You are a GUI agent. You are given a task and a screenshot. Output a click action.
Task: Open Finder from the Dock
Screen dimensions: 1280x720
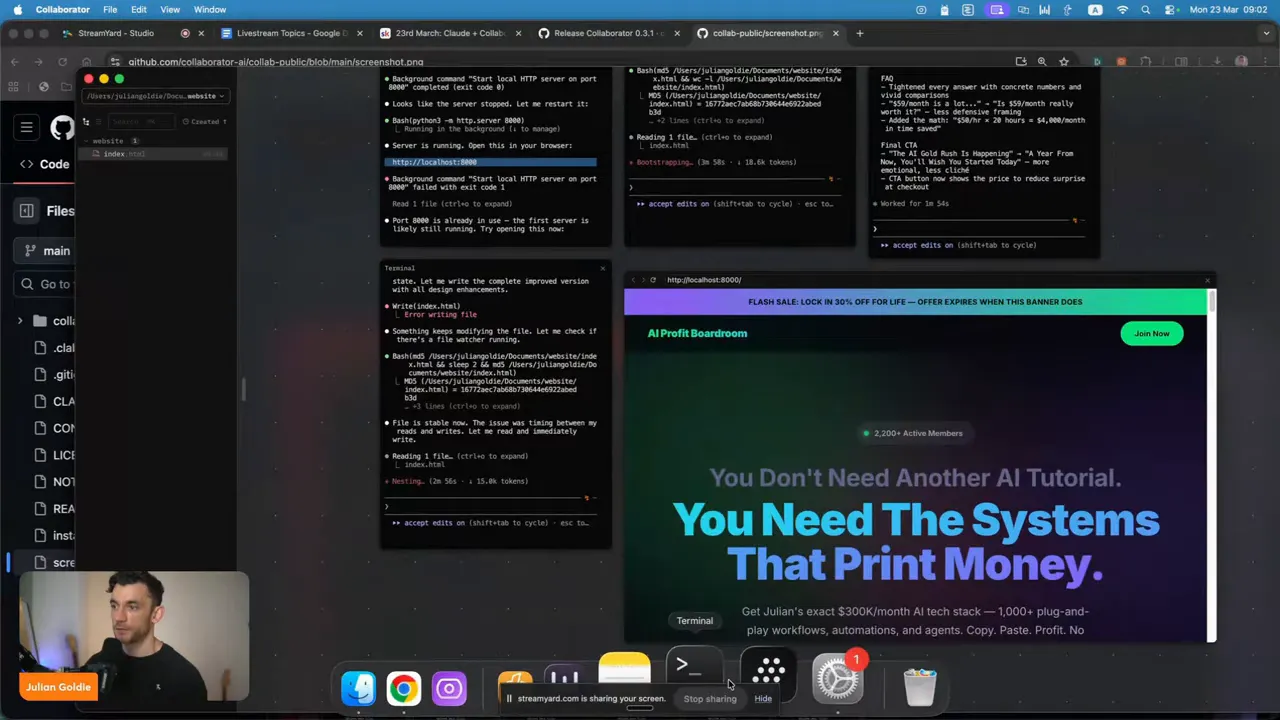tap(359, 688)
